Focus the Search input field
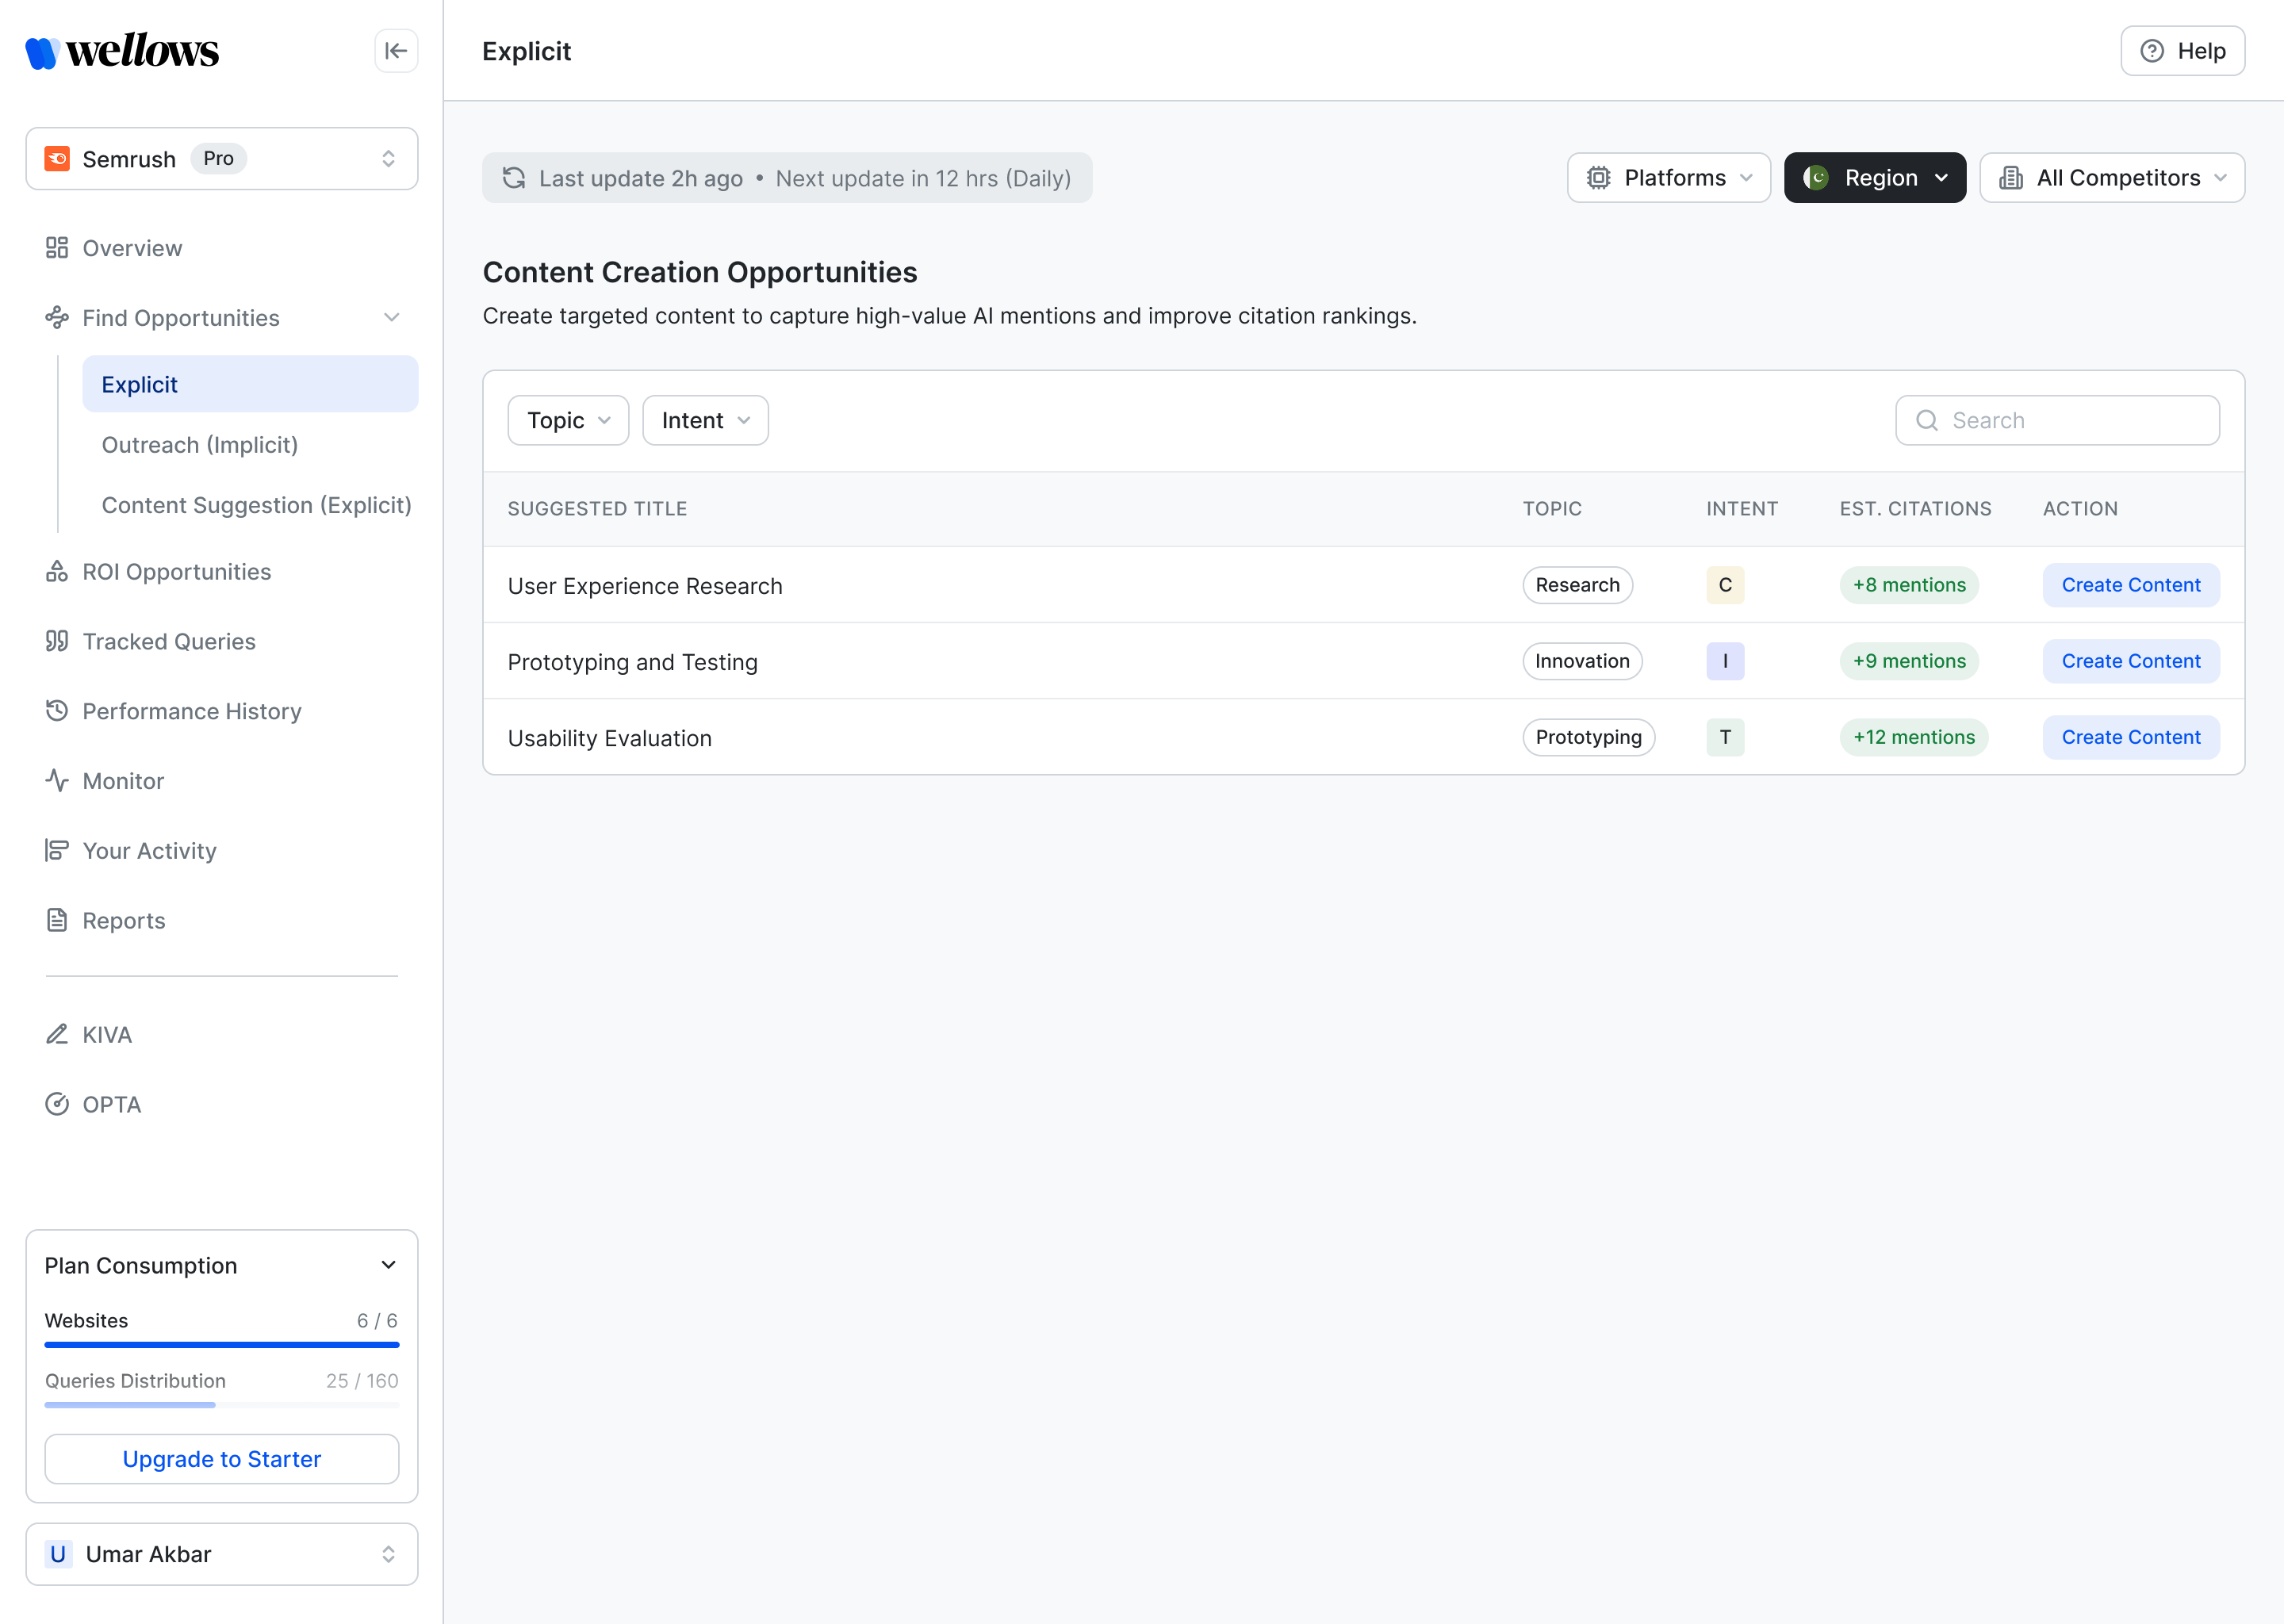This screenshot has width=2284, height=1624. pyautogui.click(x=2057, y=420)
